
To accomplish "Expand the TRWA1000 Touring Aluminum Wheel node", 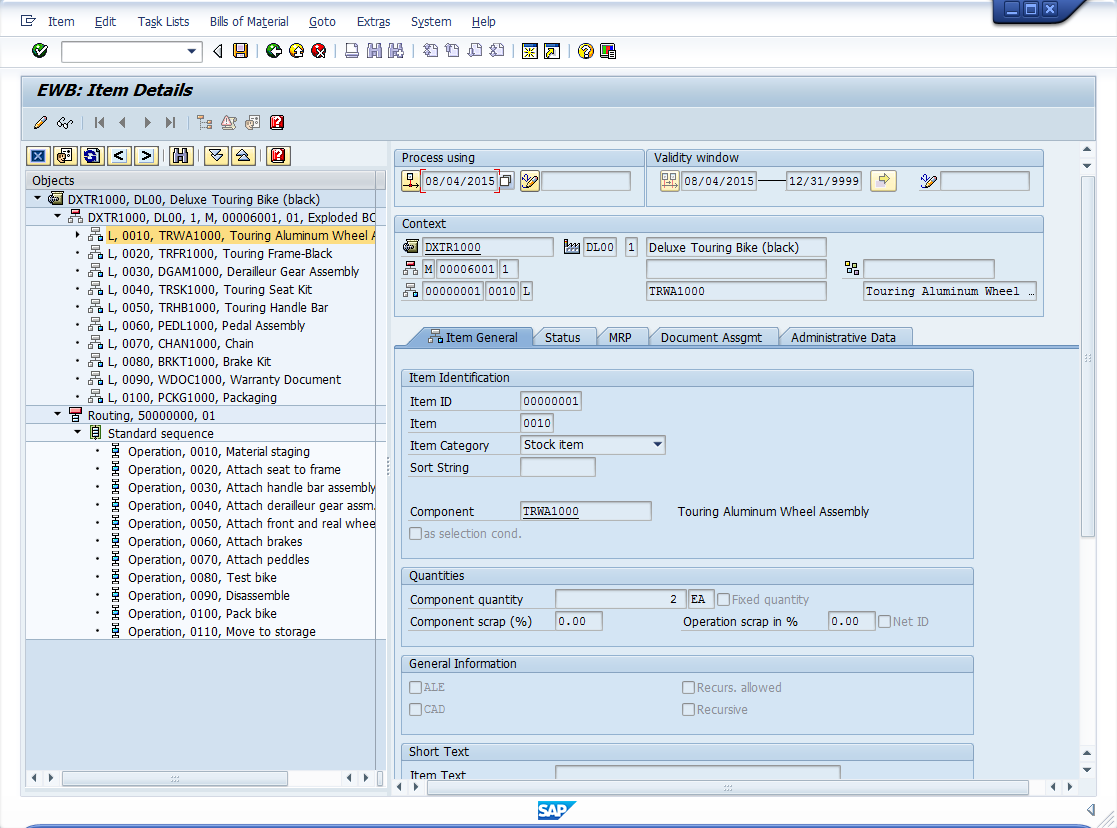I will click(x=78, y=235).
